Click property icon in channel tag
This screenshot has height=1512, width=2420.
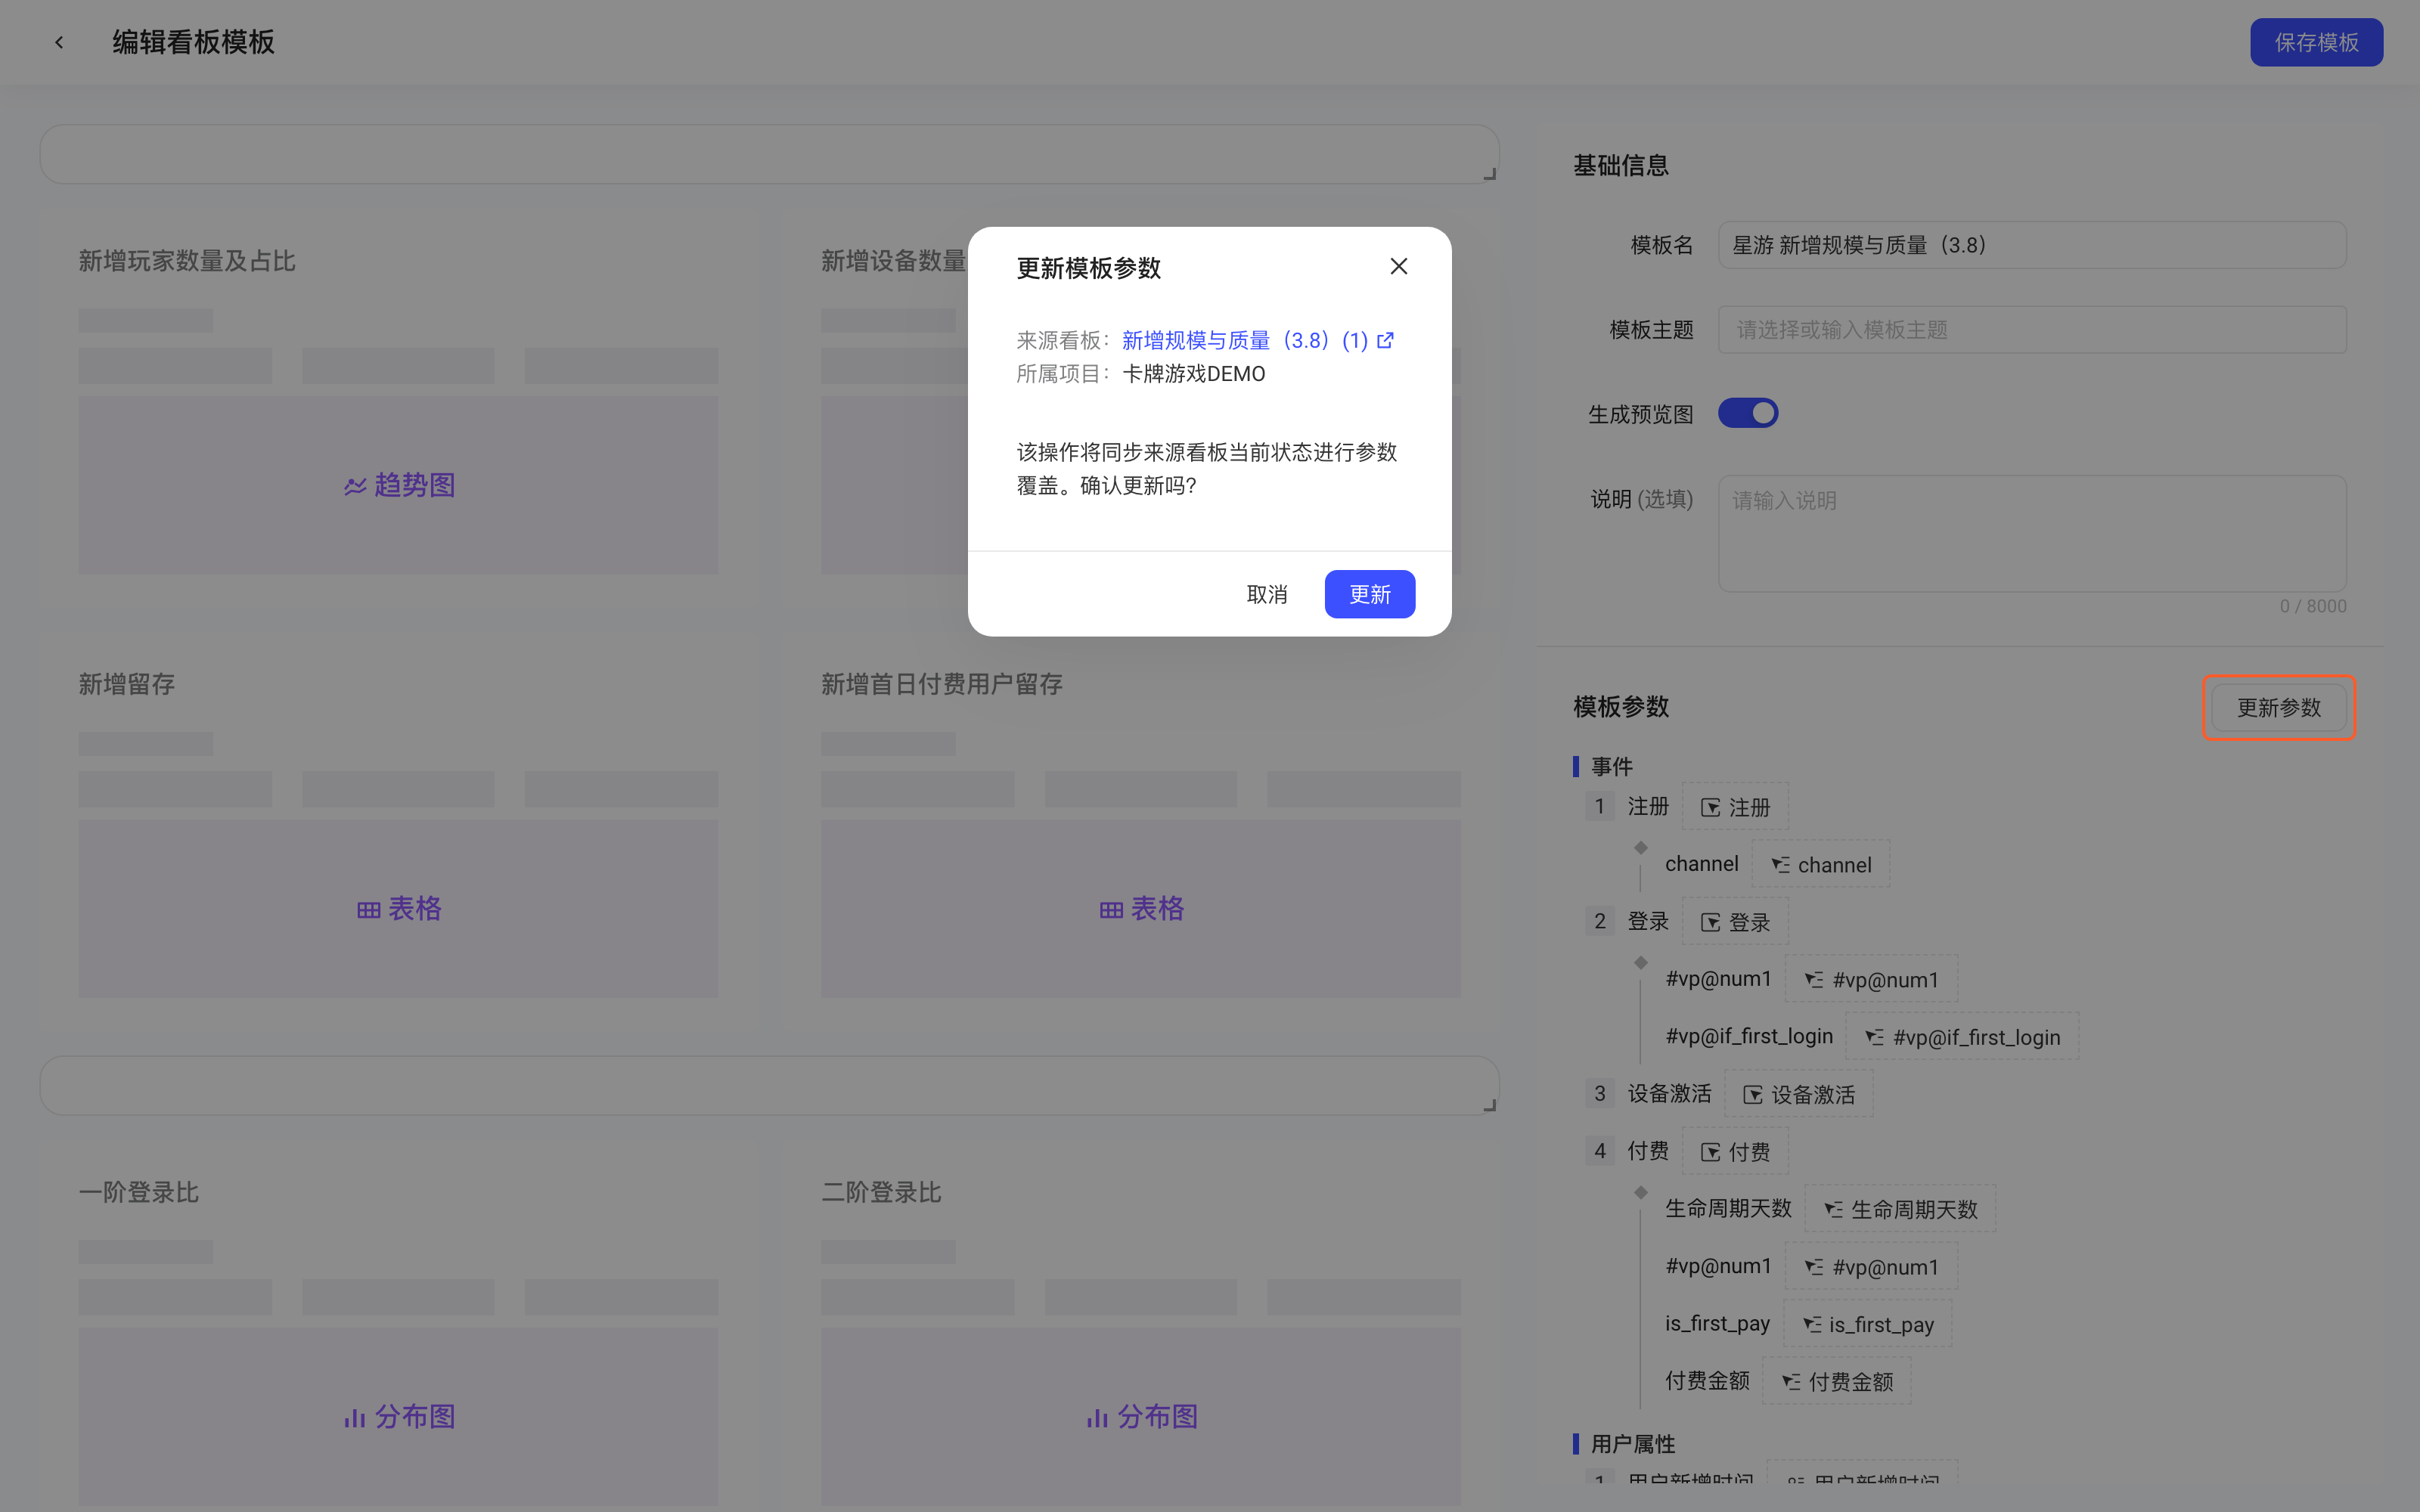point(1780,865)
